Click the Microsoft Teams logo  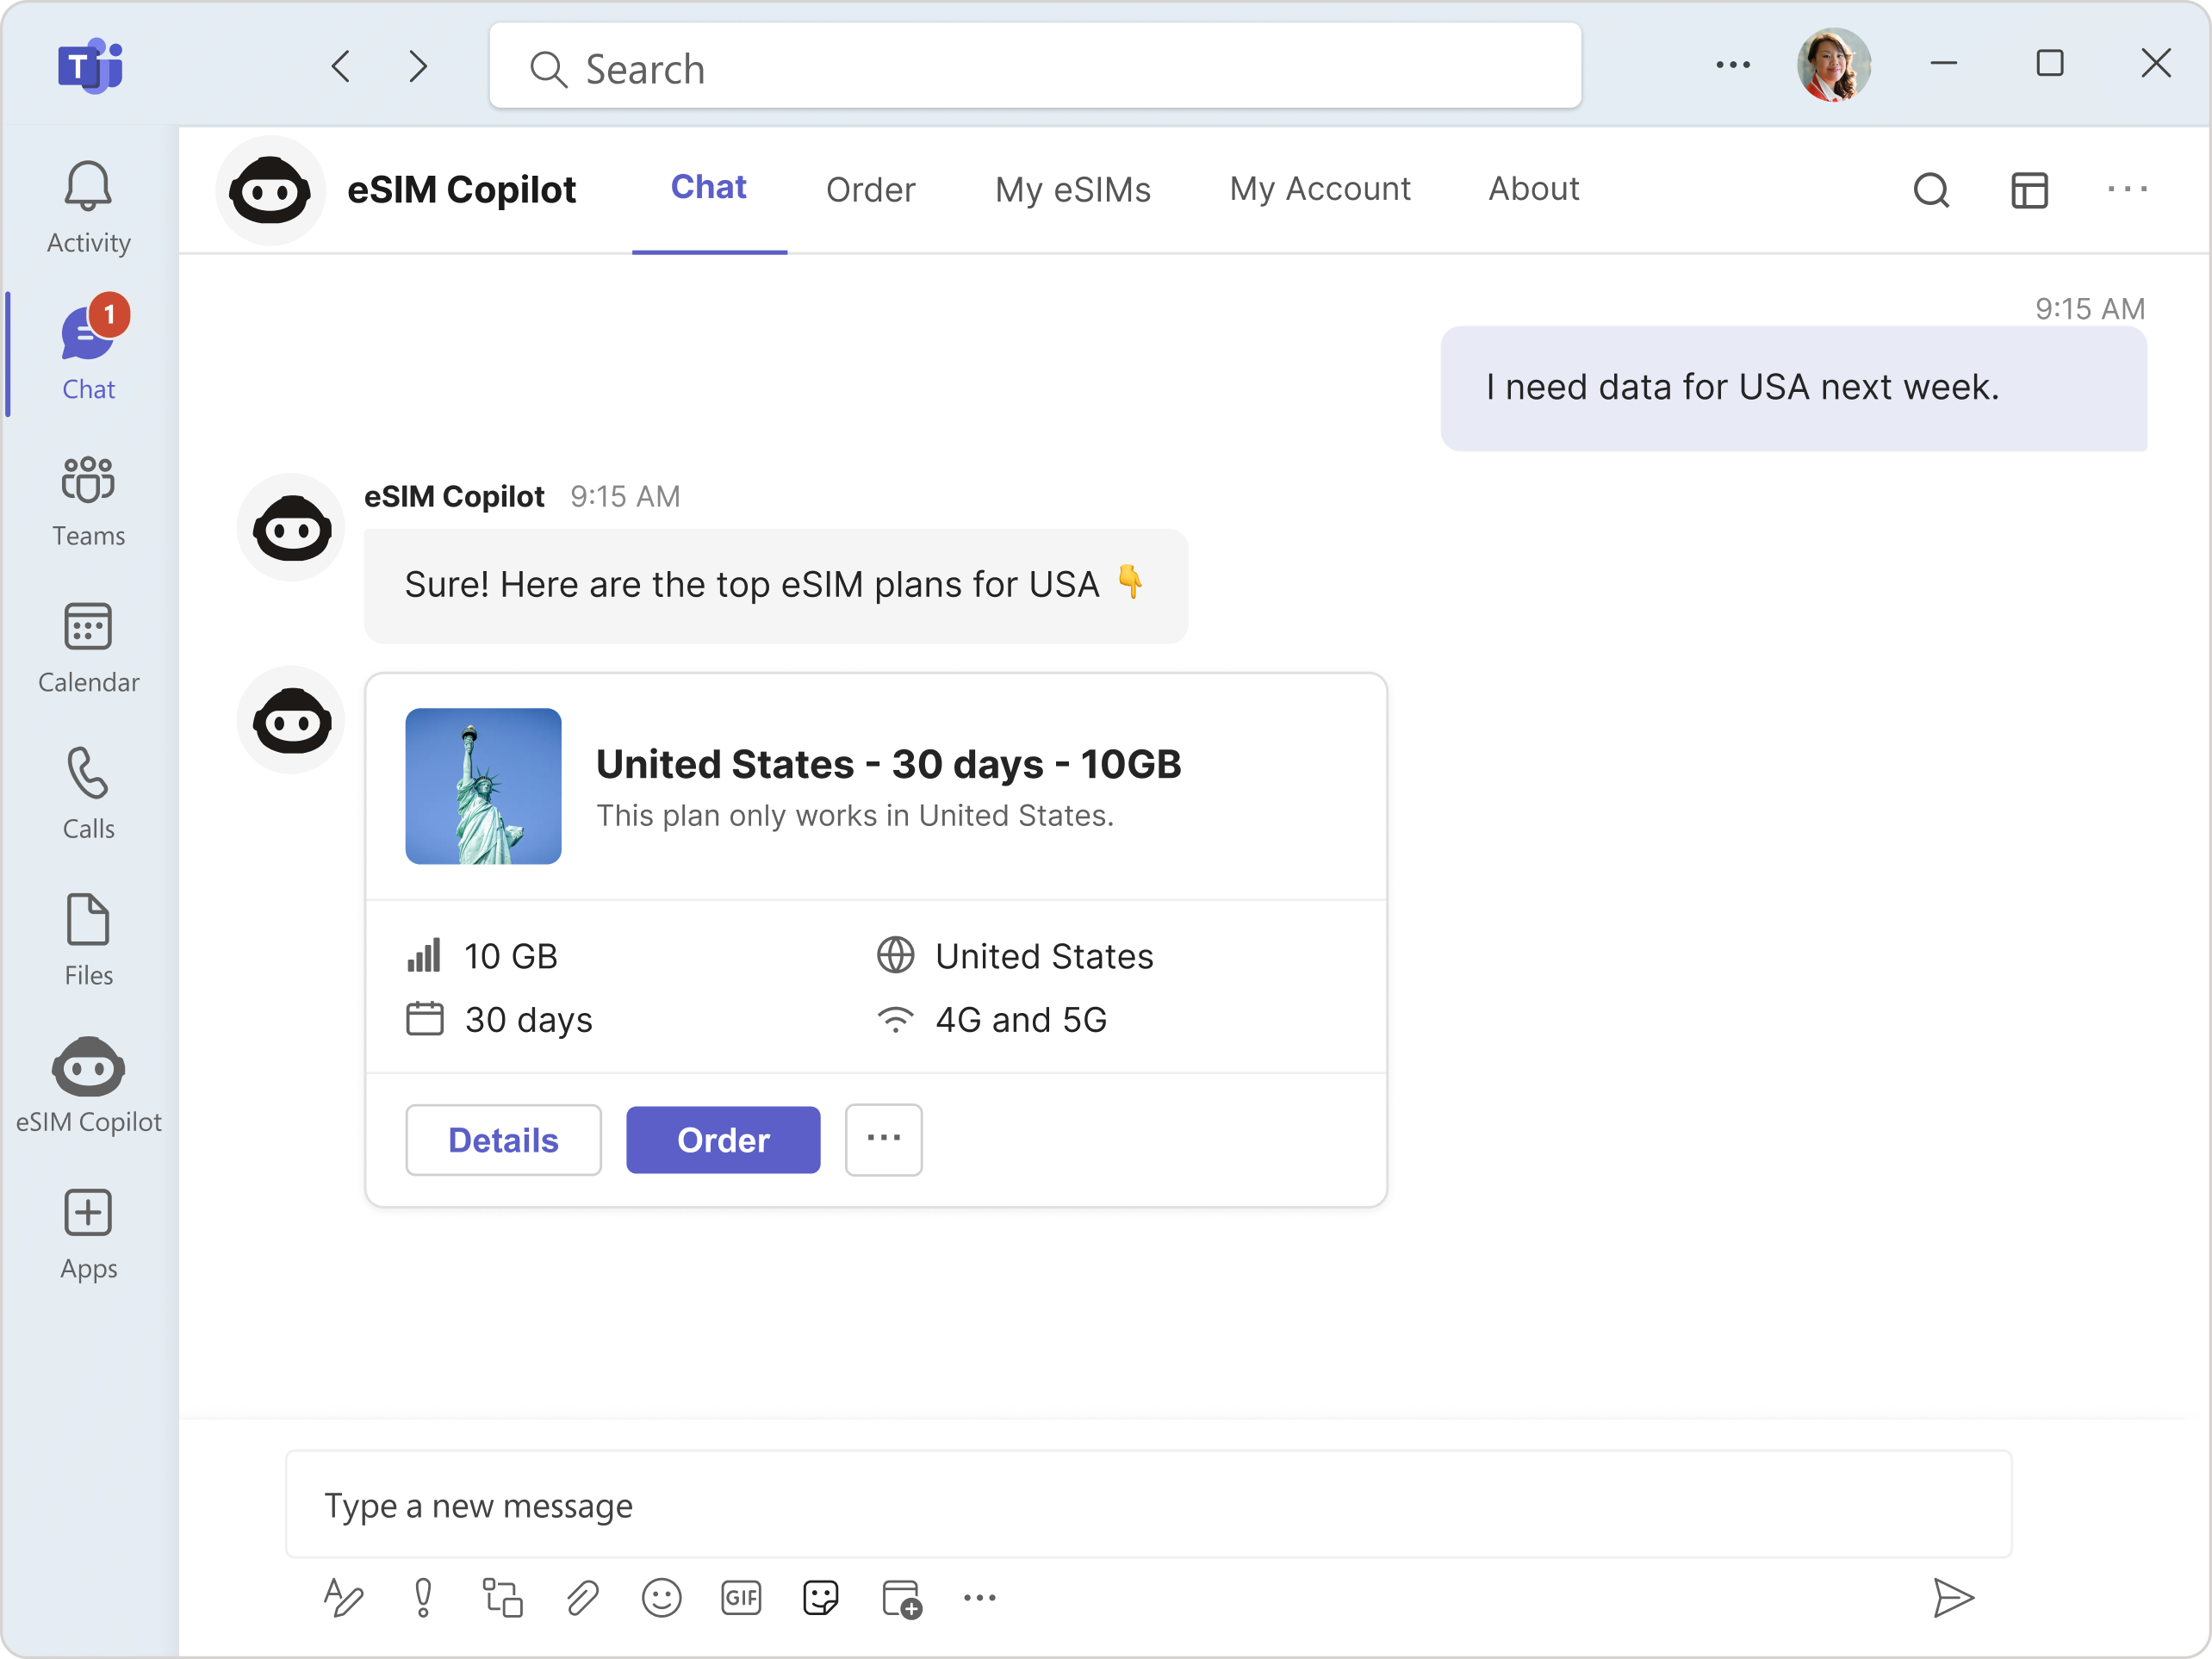tap(90, 66)
